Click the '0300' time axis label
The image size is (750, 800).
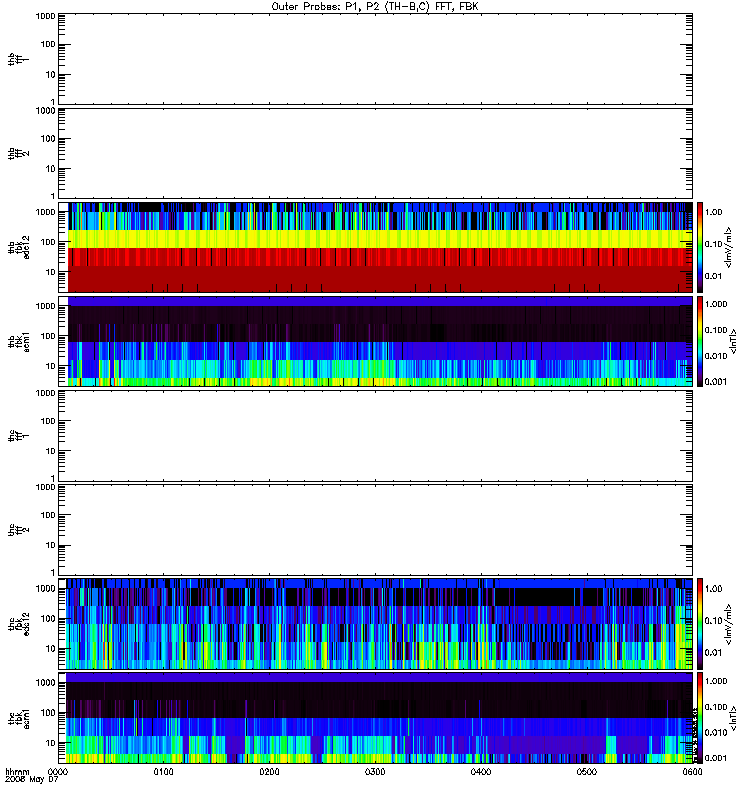(375, 772)
